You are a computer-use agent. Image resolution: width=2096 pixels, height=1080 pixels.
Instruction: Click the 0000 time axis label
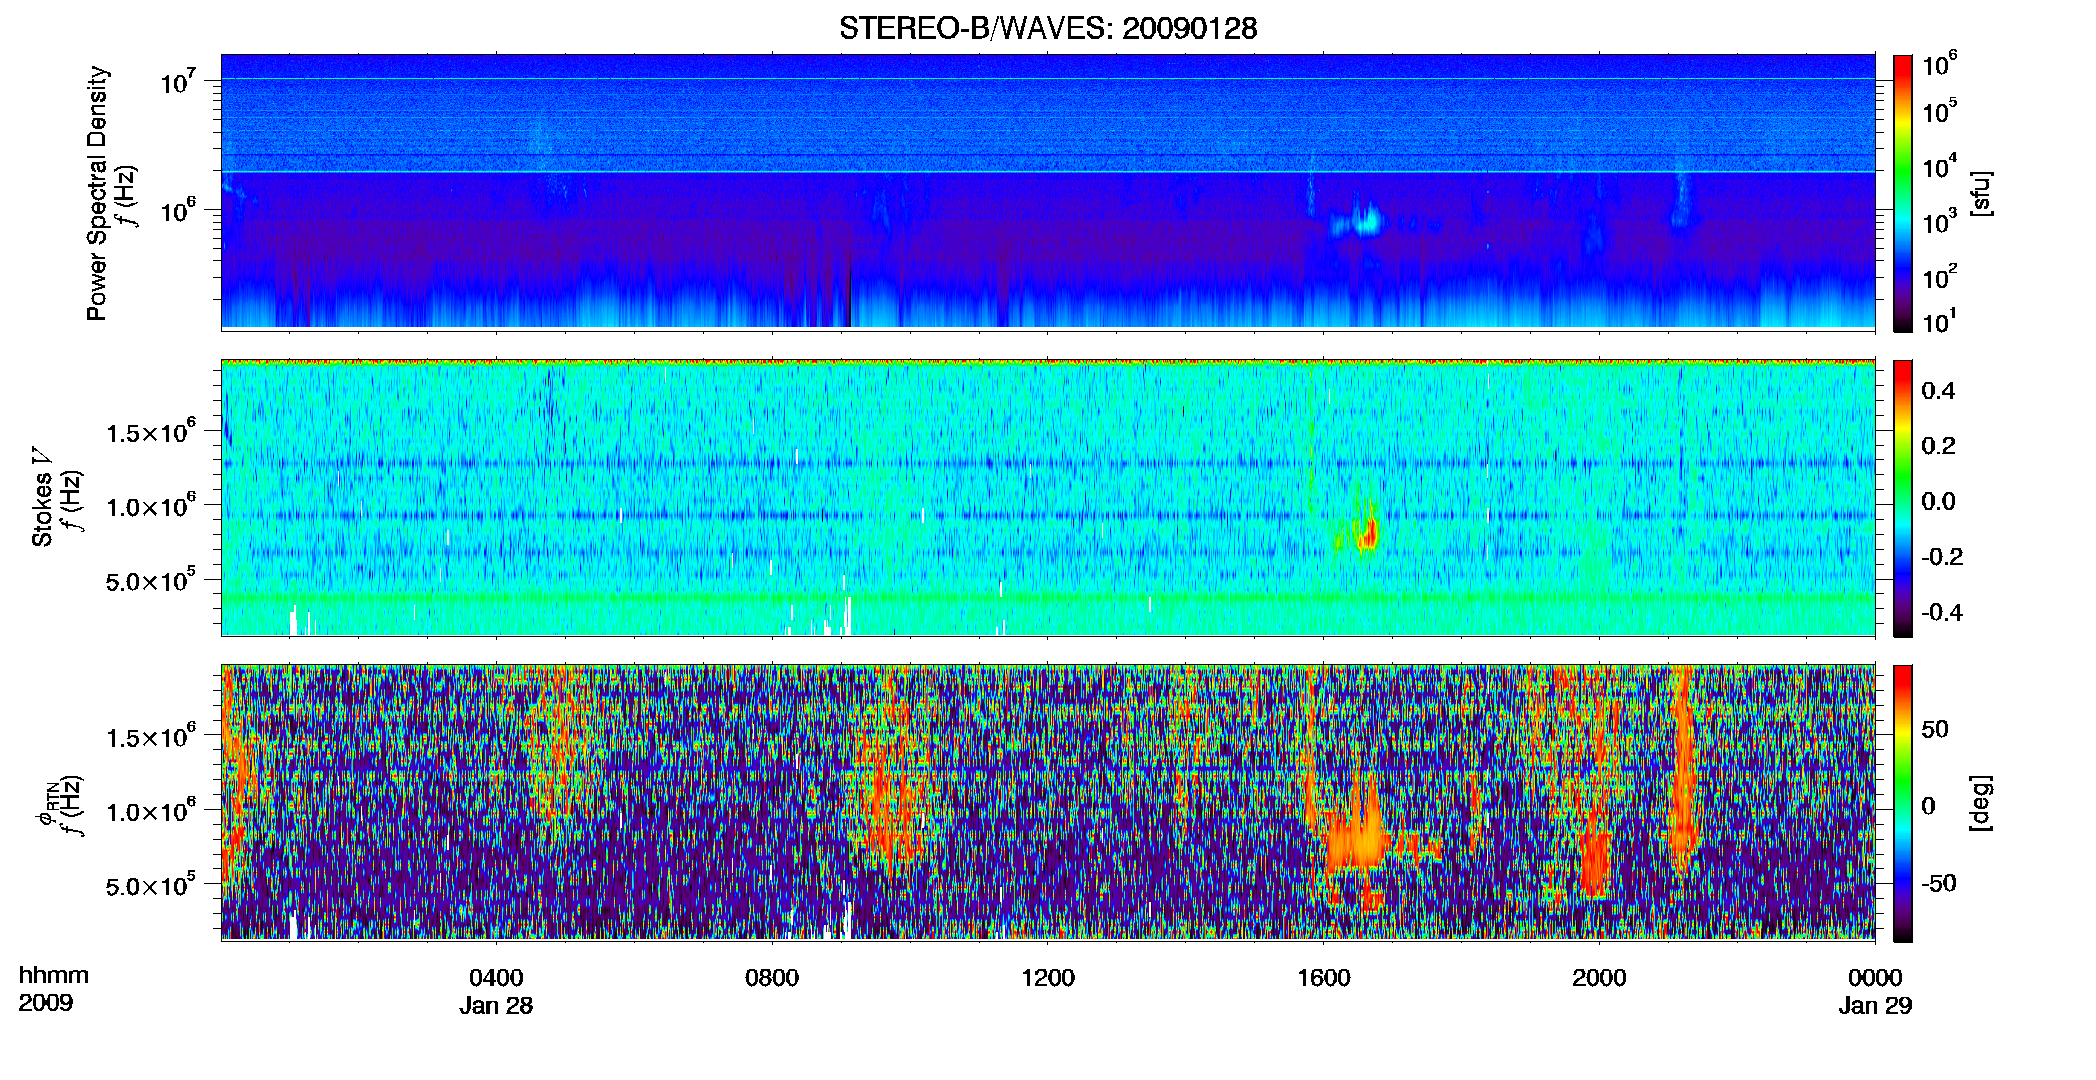click(x=1875, y=978)
